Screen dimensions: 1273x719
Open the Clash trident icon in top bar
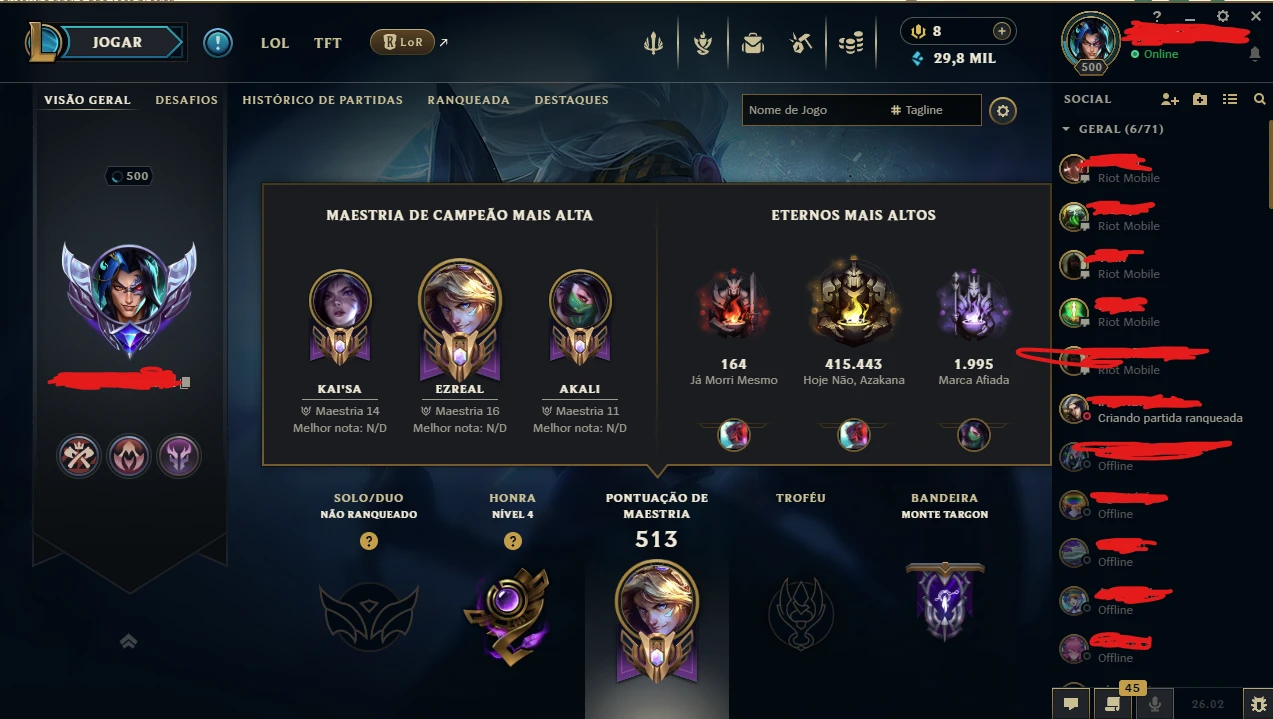pos(653,43)
